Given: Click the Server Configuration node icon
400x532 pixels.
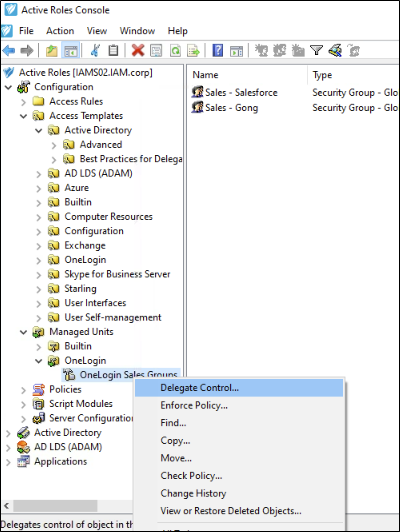Looking at the screenshot, I should 38,418.
